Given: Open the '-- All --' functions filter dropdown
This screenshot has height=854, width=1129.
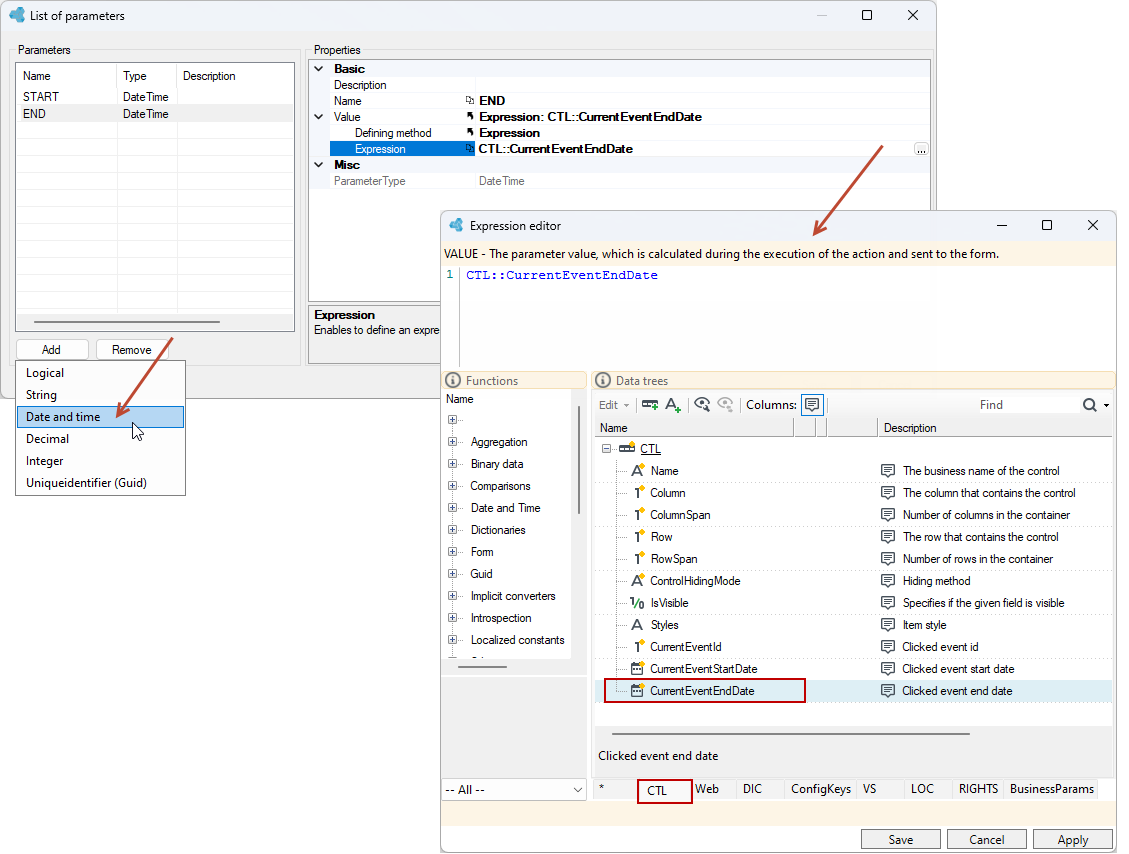Looking at the screenshot, I should [x=514, y=790].
